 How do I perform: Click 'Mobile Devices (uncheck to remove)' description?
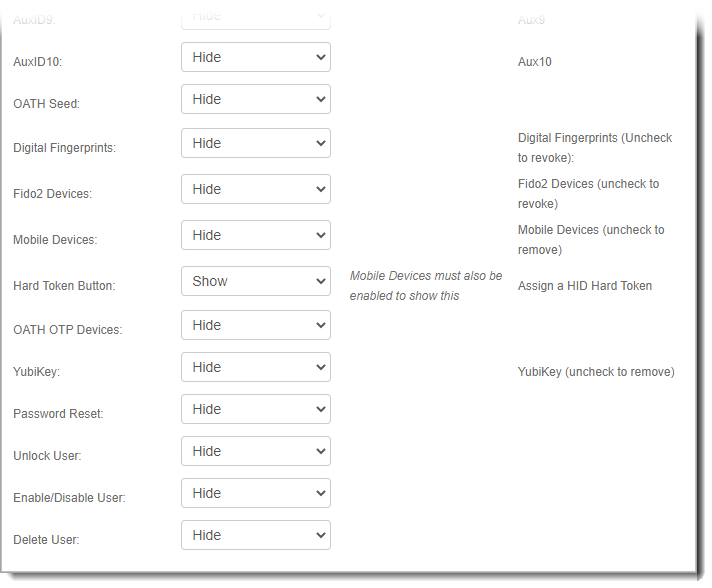(x=590, y=240)
